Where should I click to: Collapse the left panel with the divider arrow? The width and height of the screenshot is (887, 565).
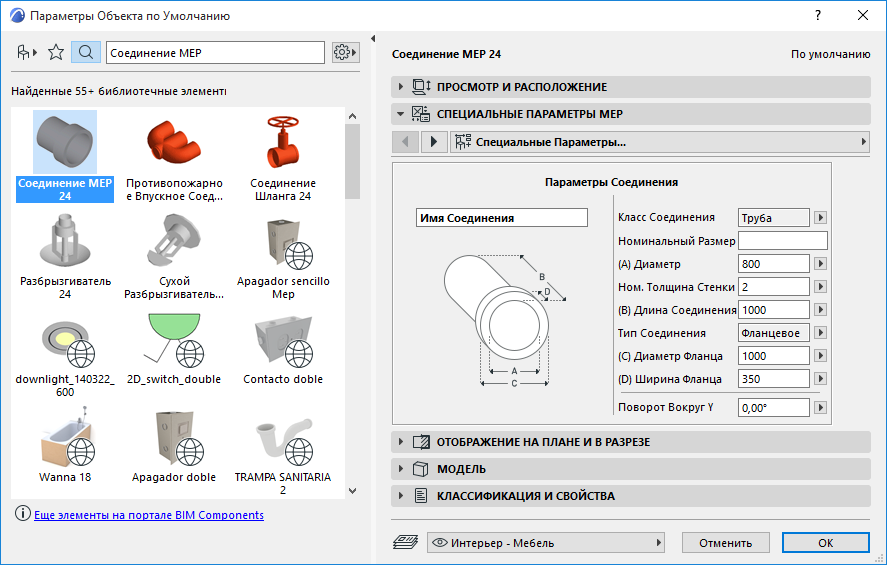click(x=373, y=38)
